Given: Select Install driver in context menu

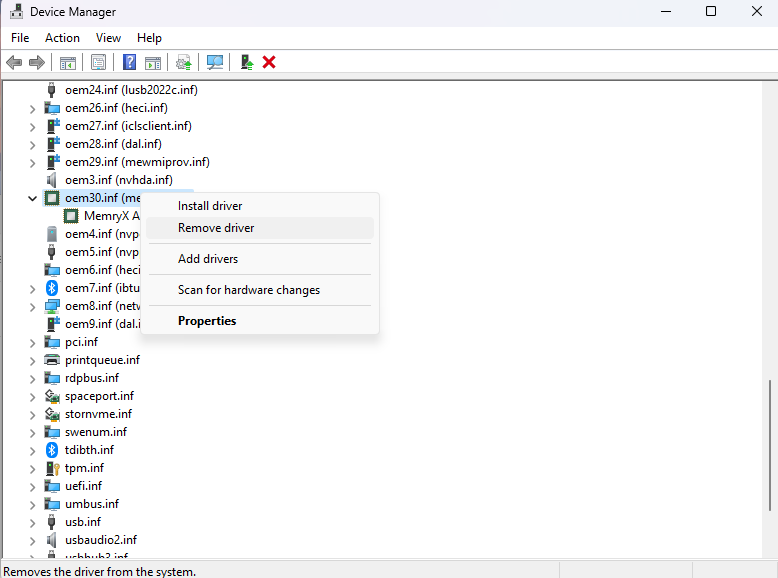Looking at the screenshot, I should [x=210, y=206].
